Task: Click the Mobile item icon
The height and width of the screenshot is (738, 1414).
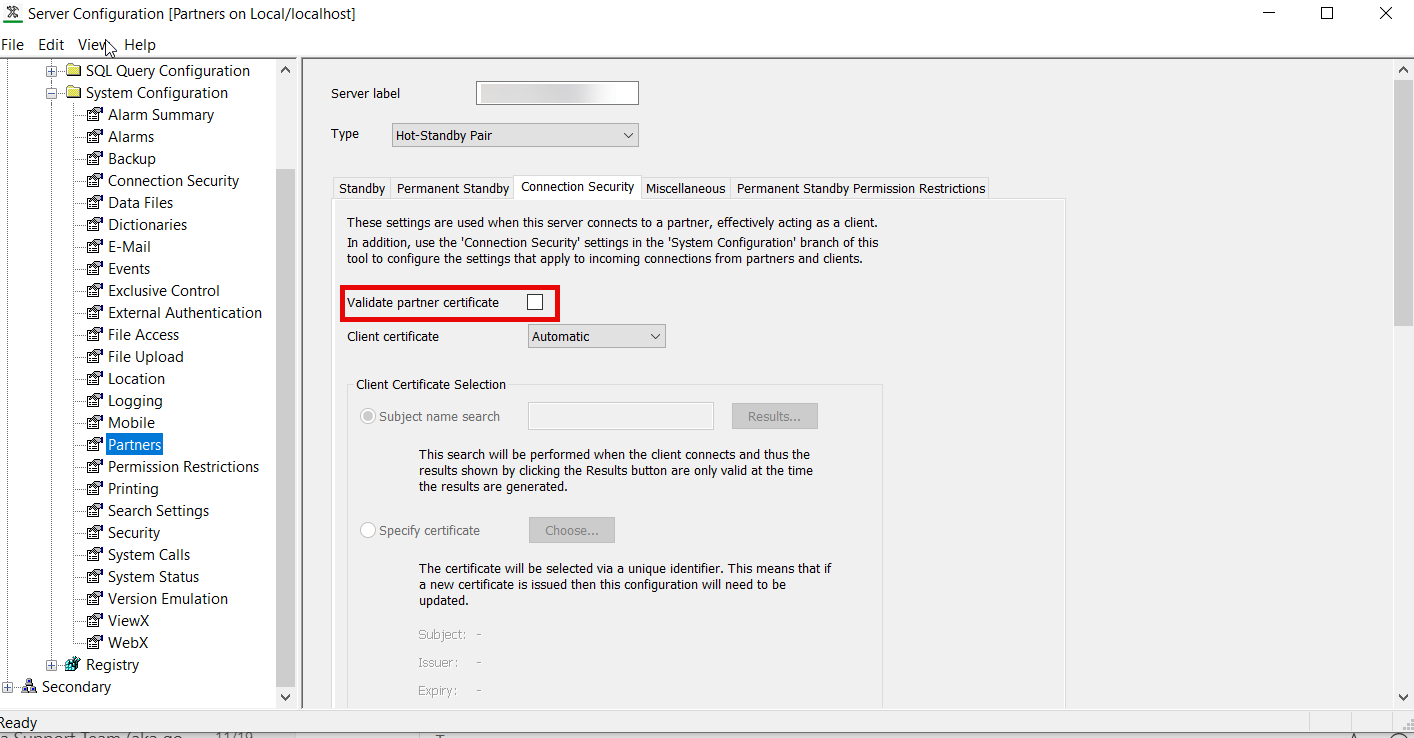Action: pos(95,423)
